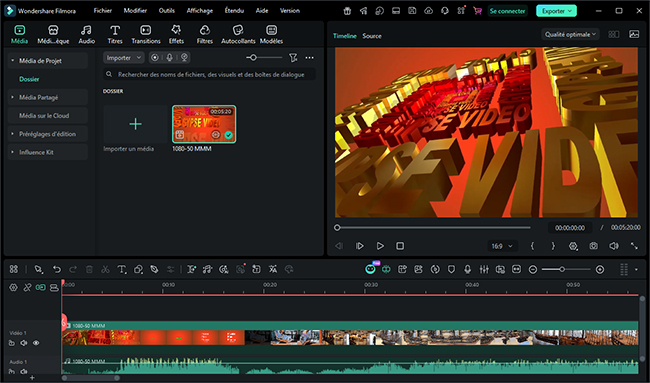Open the Qualité optimale dropdown
The width and height of the screenshot is (650, 383).
[570, 34]
